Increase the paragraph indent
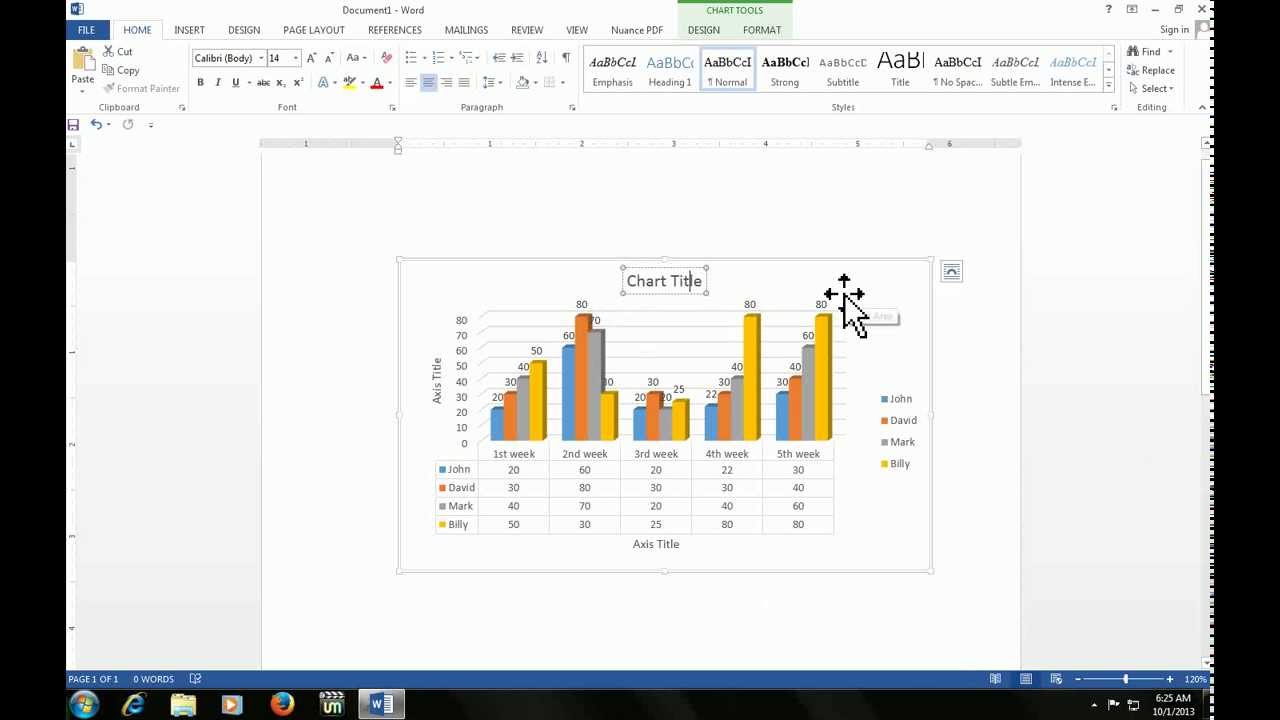The width and height of the screenshot is (1280, 720). (x=517, y=58)
